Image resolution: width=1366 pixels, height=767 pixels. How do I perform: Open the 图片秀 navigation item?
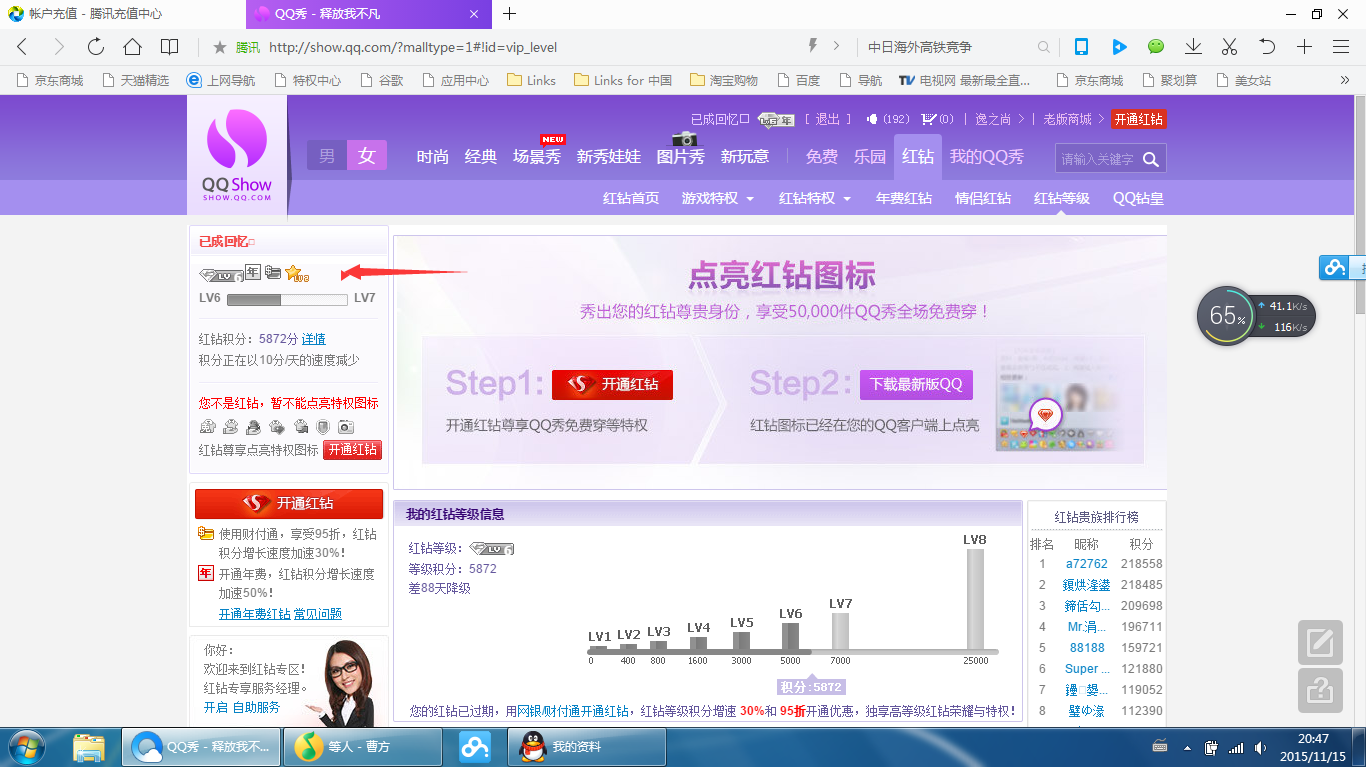(681, 156)
